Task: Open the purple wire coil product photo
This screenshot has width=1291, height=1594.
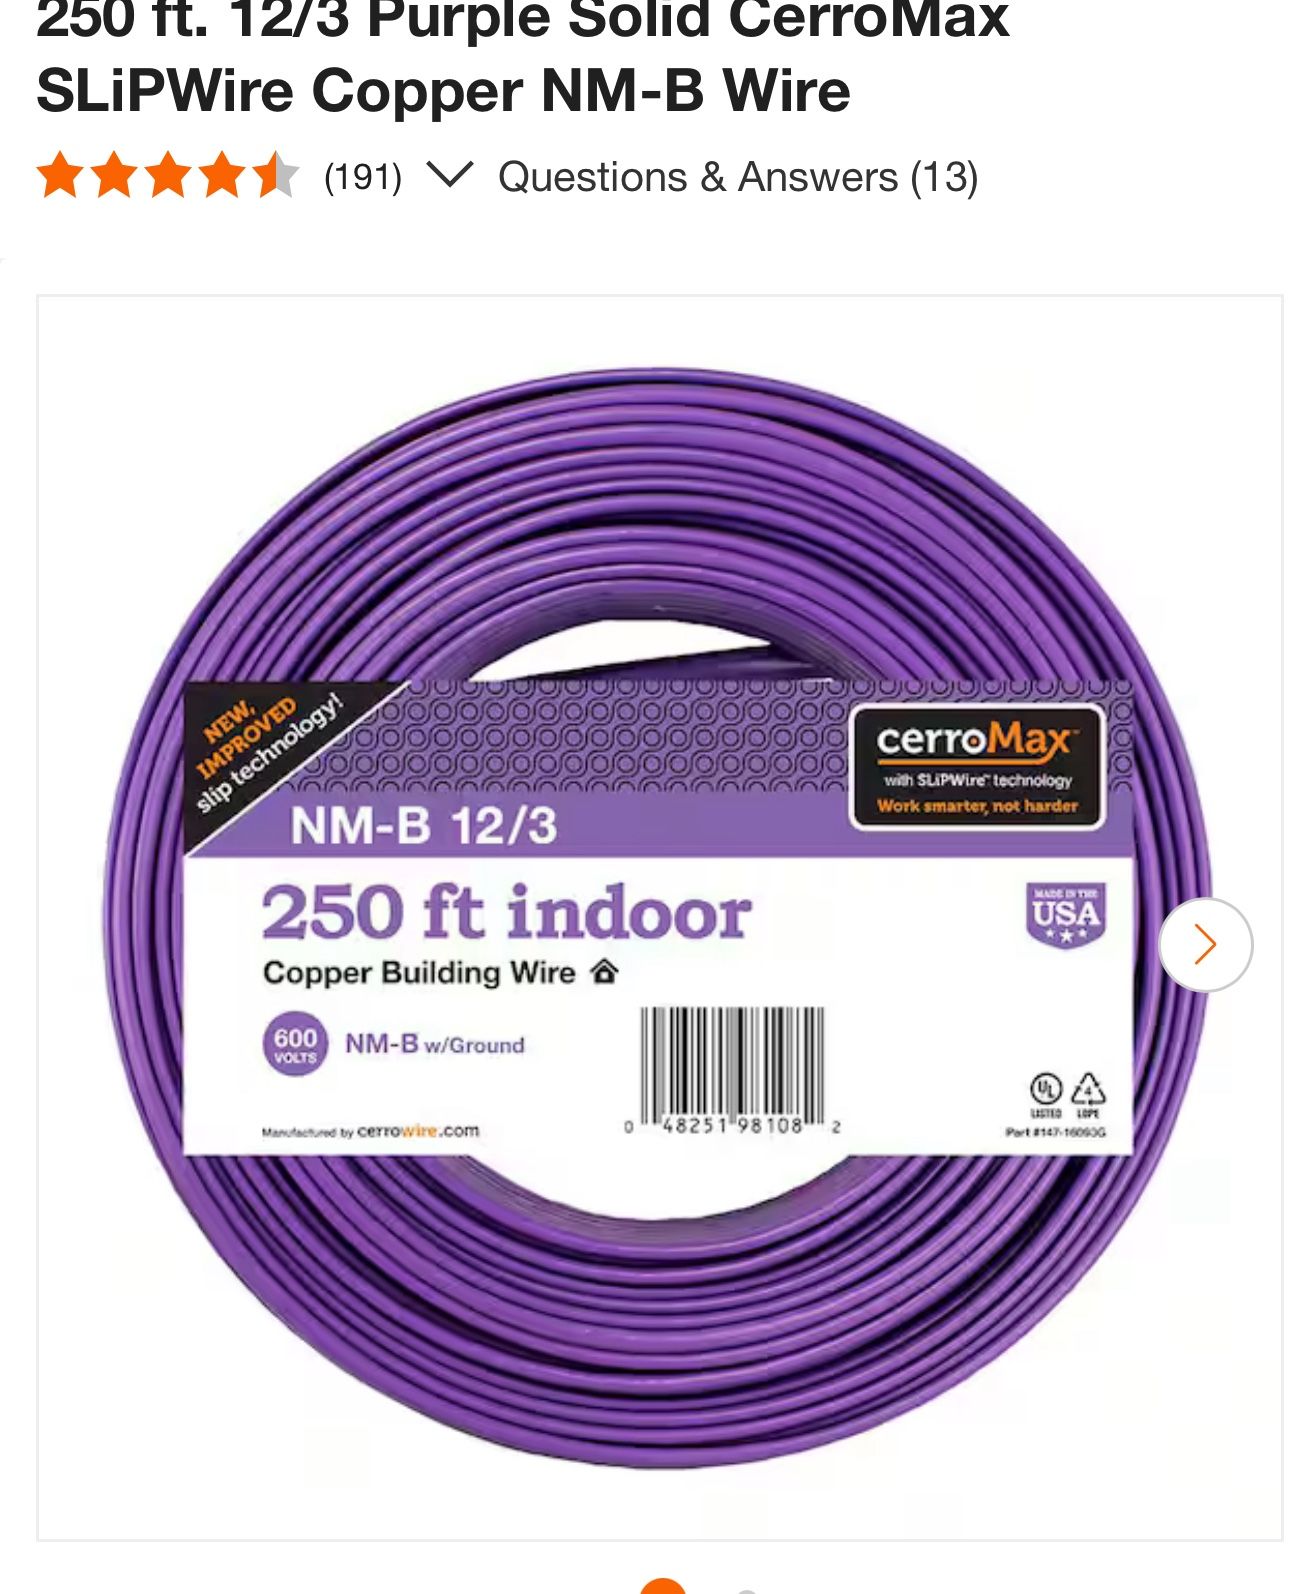Action: [x=660, y=917]
